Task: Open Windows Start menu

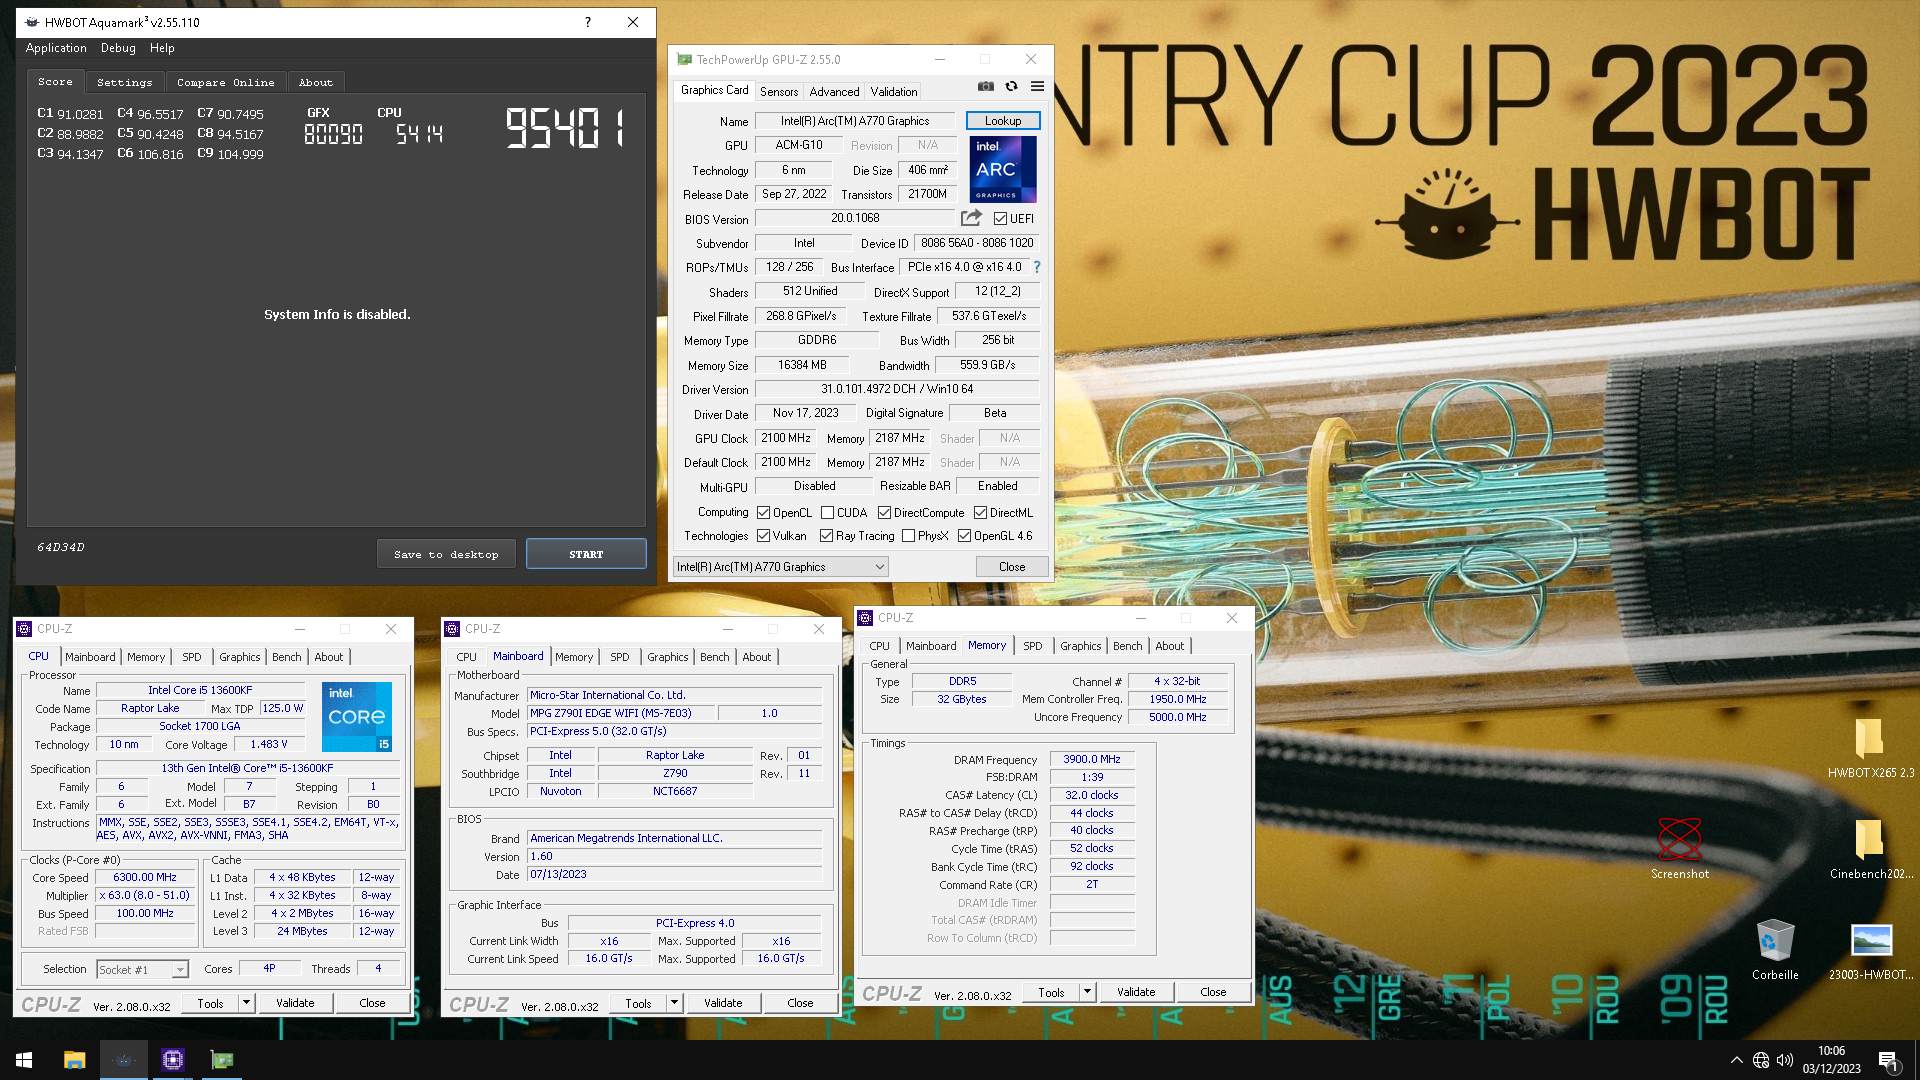Action: pyautogui.click(x=24, y=1060)
